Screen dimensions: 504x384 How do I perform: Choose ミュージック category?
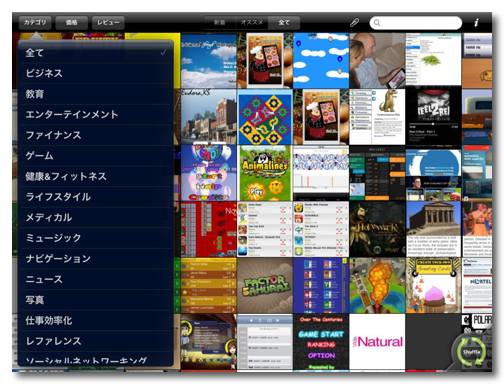pyautogui.click(x=96, y=238)
